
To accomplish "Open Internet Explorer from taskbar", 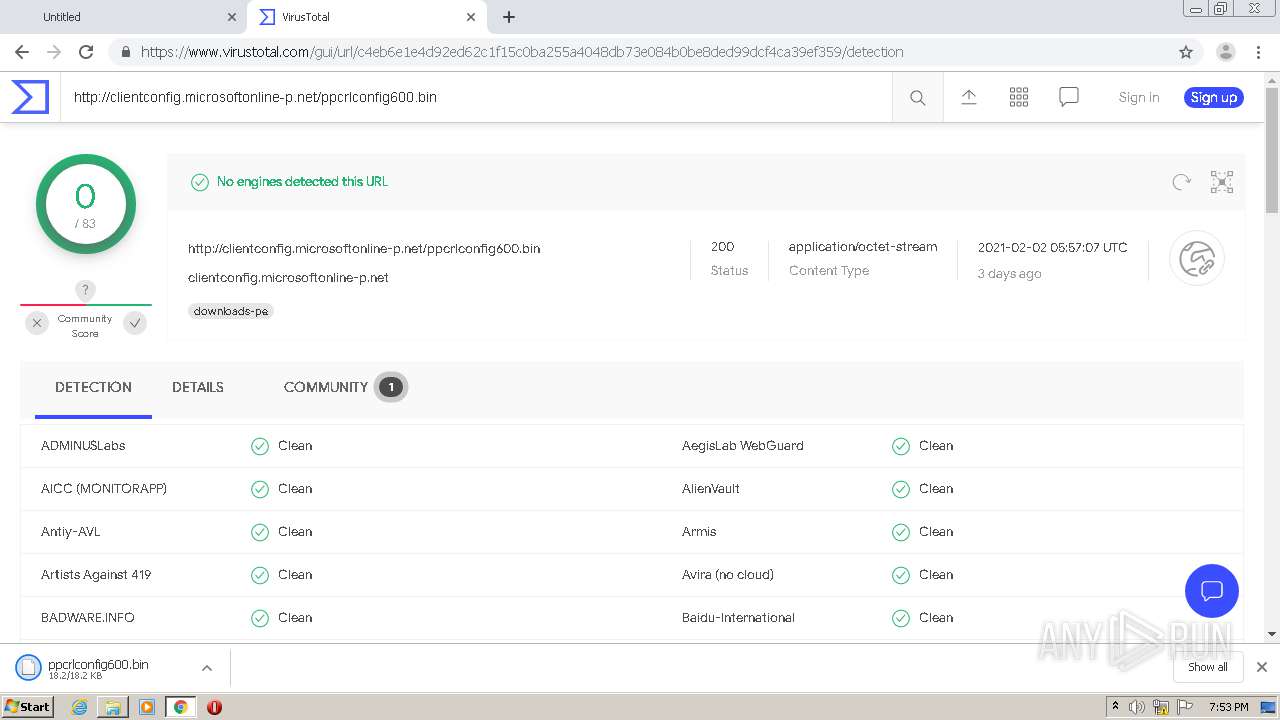I will click(x=79, y=707).
